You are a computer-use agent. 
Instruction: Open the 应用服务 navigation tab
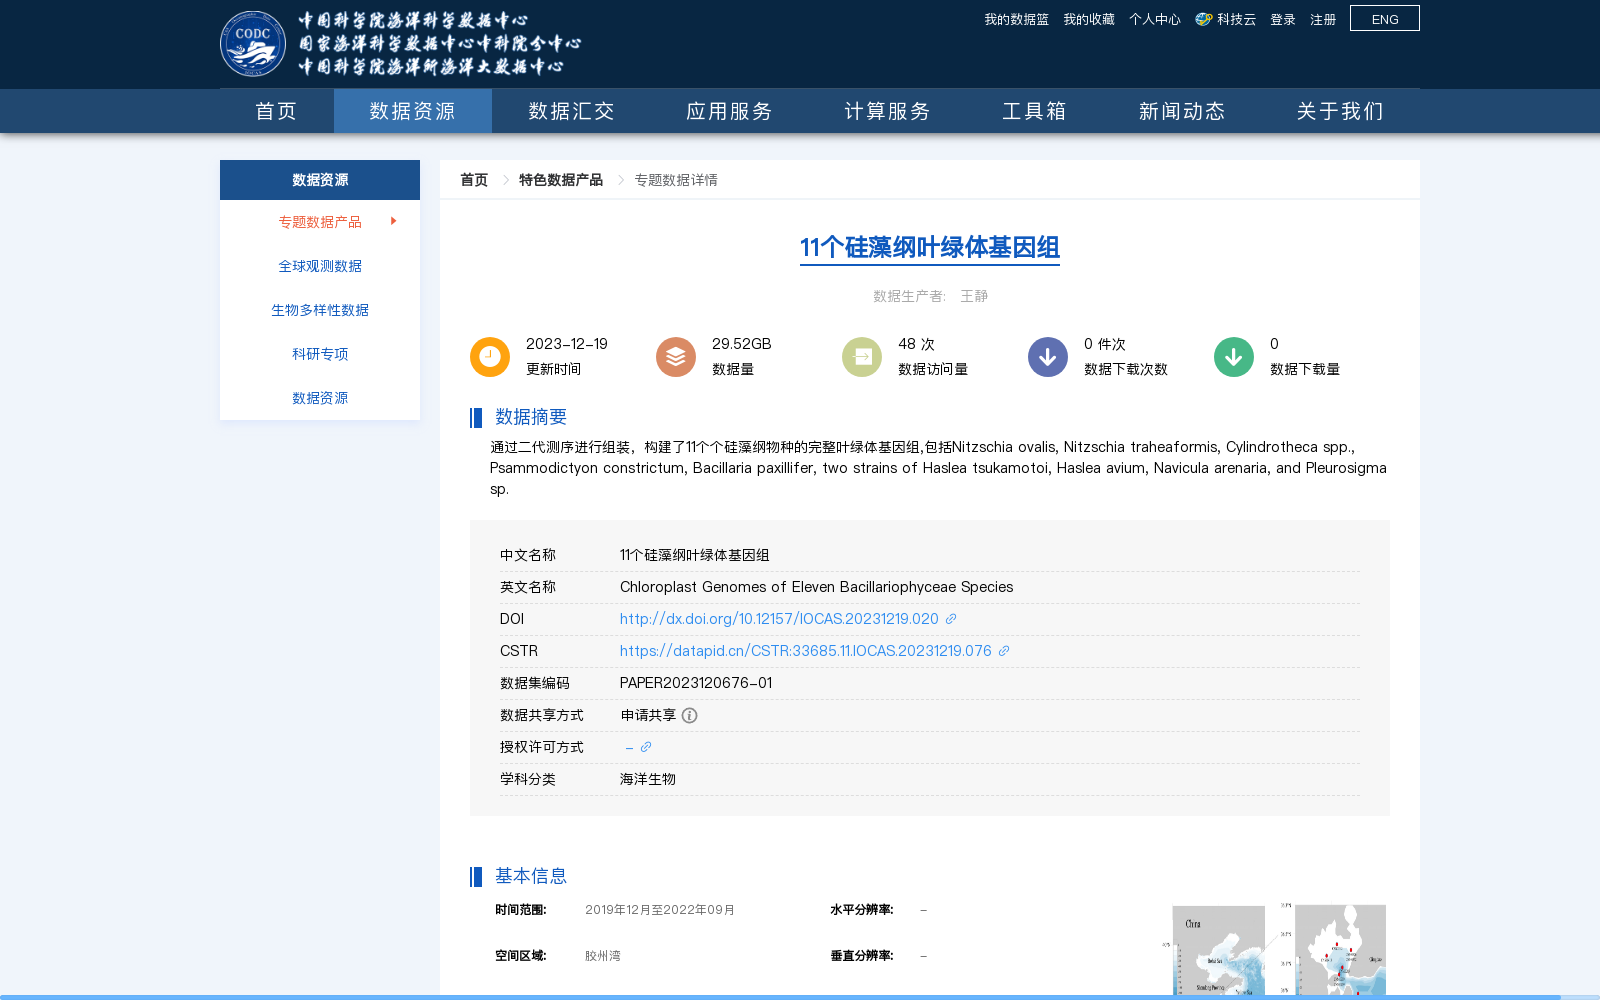click(729, 111)
